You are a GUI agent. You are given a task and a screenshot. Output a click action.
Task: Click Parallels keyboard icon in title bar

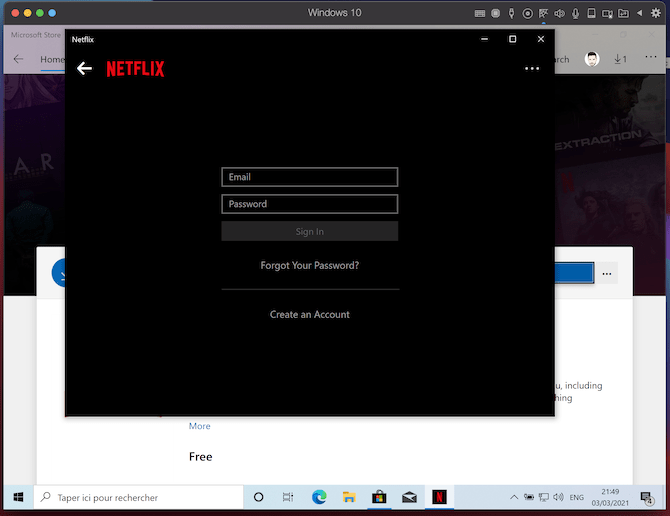[x=479, y=14]
